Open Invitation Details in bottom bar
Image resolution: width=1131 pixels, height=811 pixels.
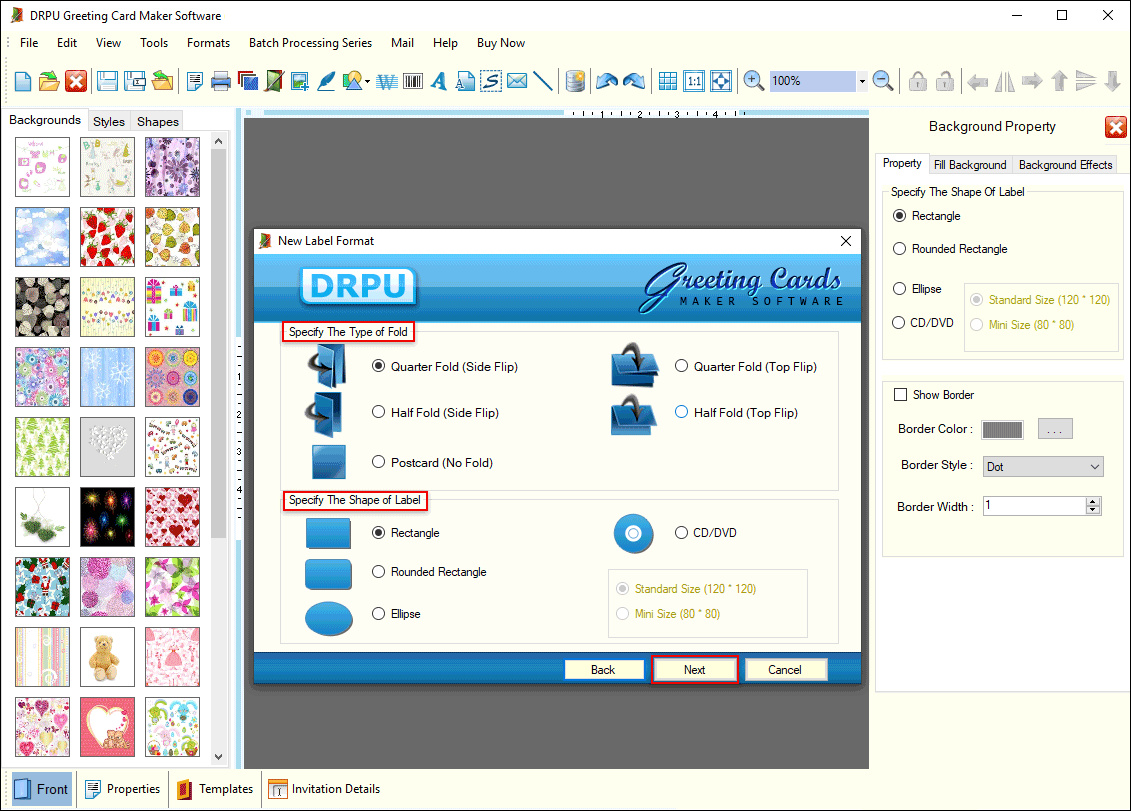[x=325, y=789]
